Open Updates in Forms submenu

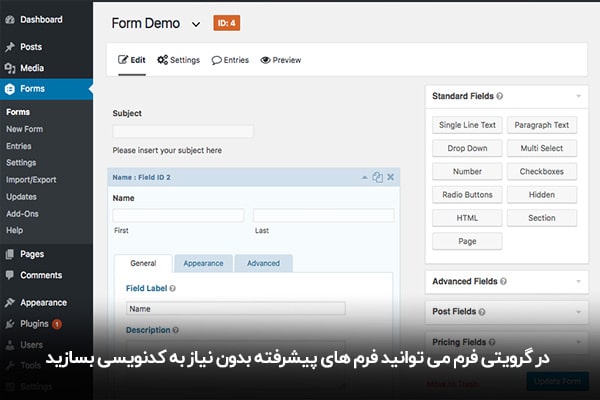pos(21,197)
